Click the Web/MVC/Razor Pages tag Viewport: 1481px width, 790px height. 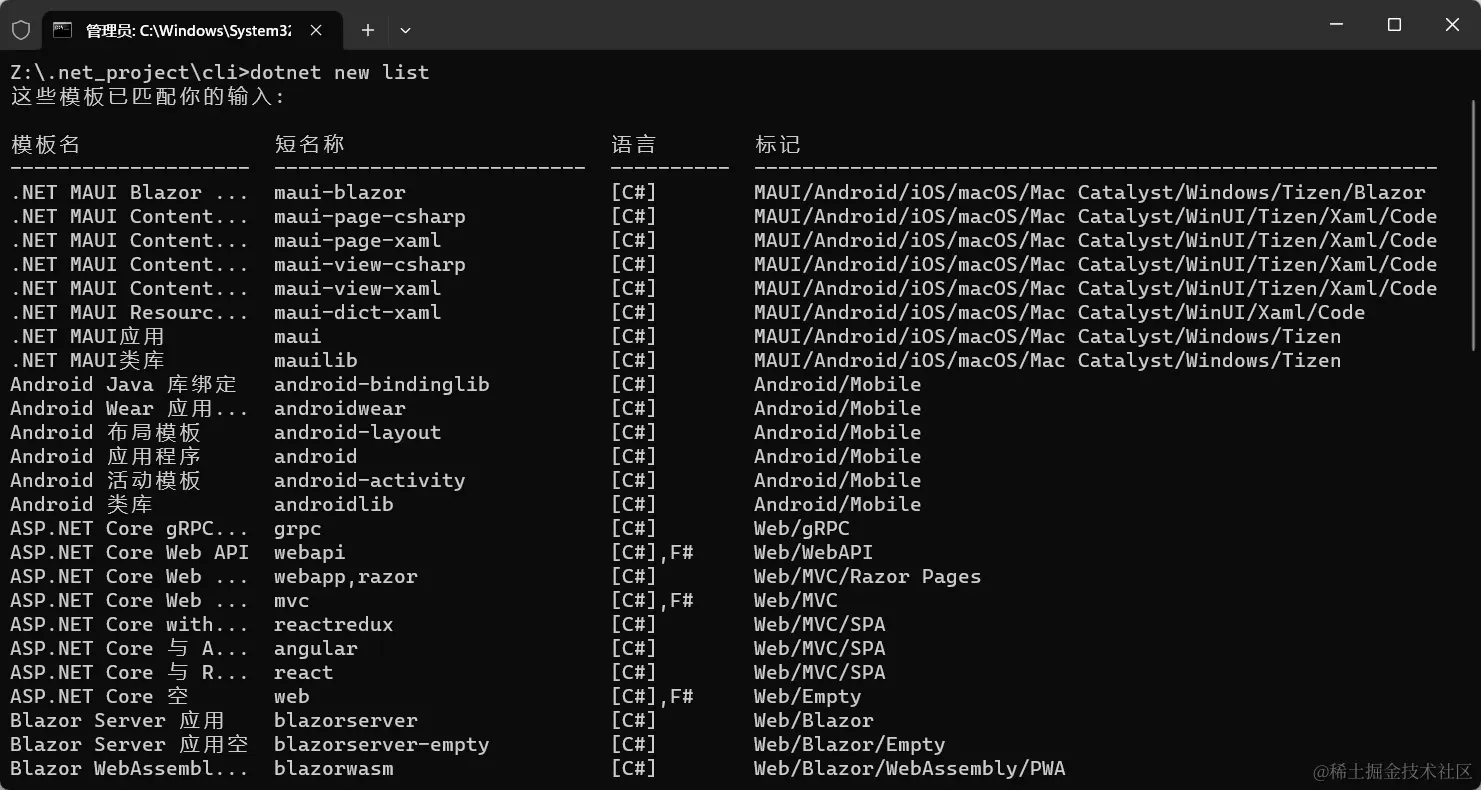[x=868, y=576]
